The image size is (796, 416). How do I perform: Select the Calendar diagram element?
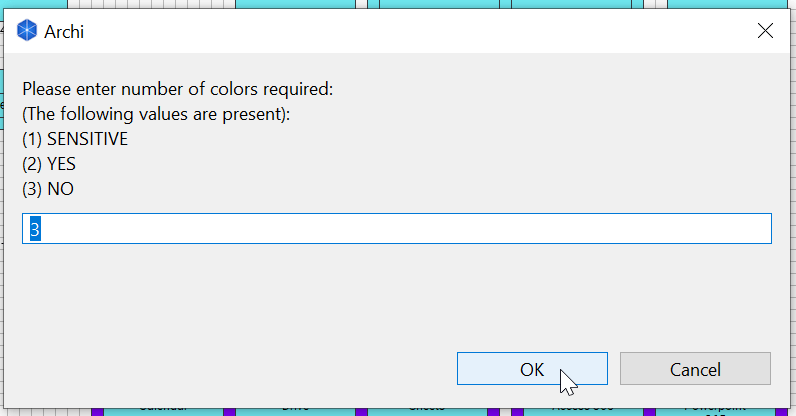pos(163,409)
